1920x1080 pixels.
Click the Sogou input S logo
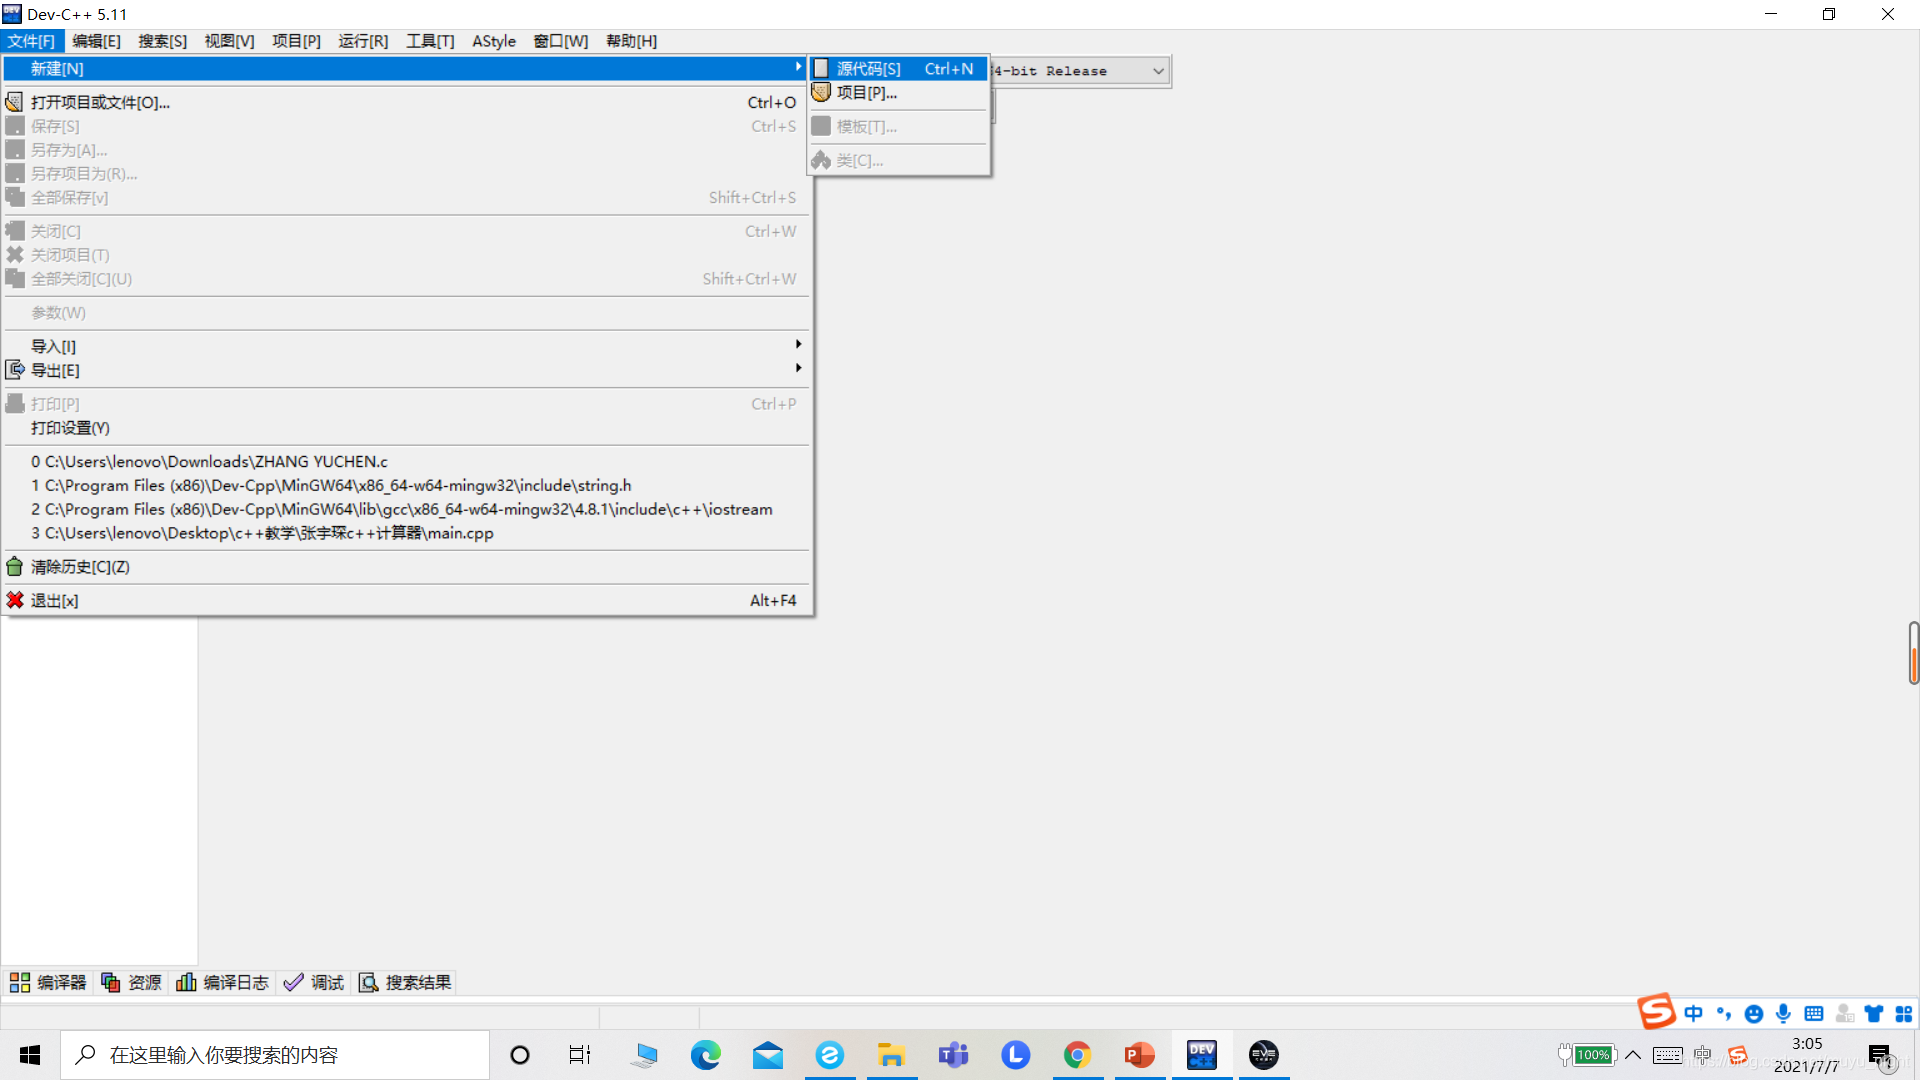[x=1656, y=1012]
